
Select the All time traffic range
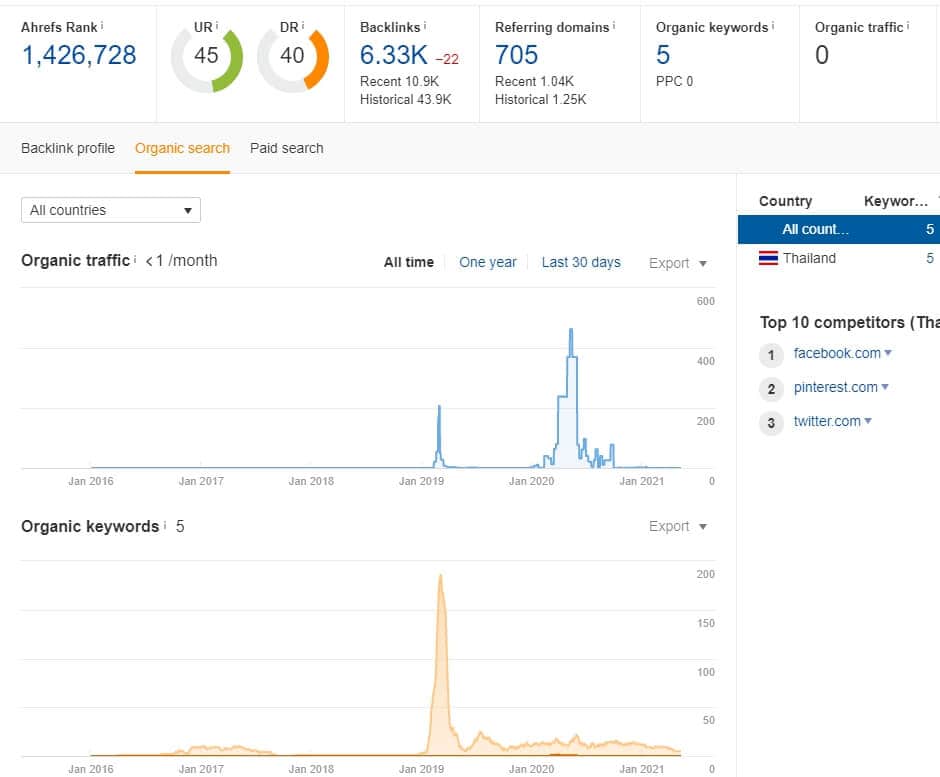[409, 262]
